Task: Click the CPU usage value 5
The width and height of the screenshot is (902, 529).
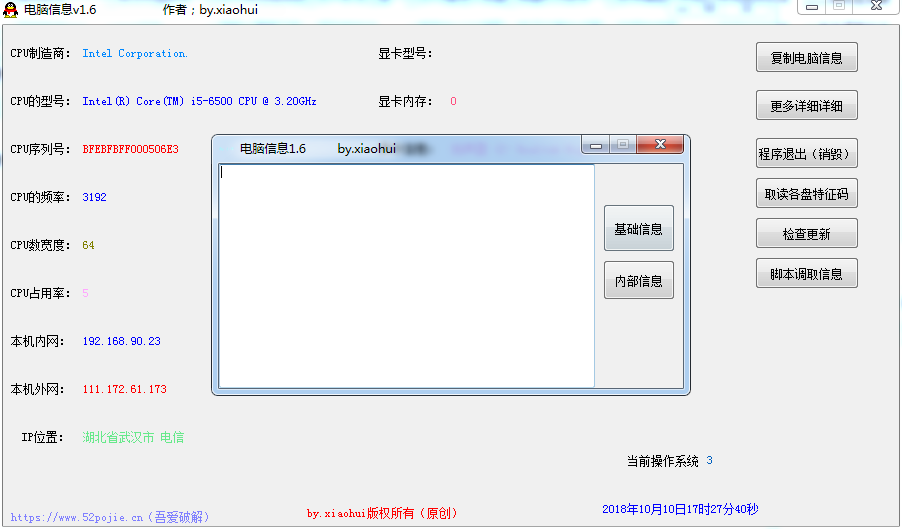Action: click(85, 293)
